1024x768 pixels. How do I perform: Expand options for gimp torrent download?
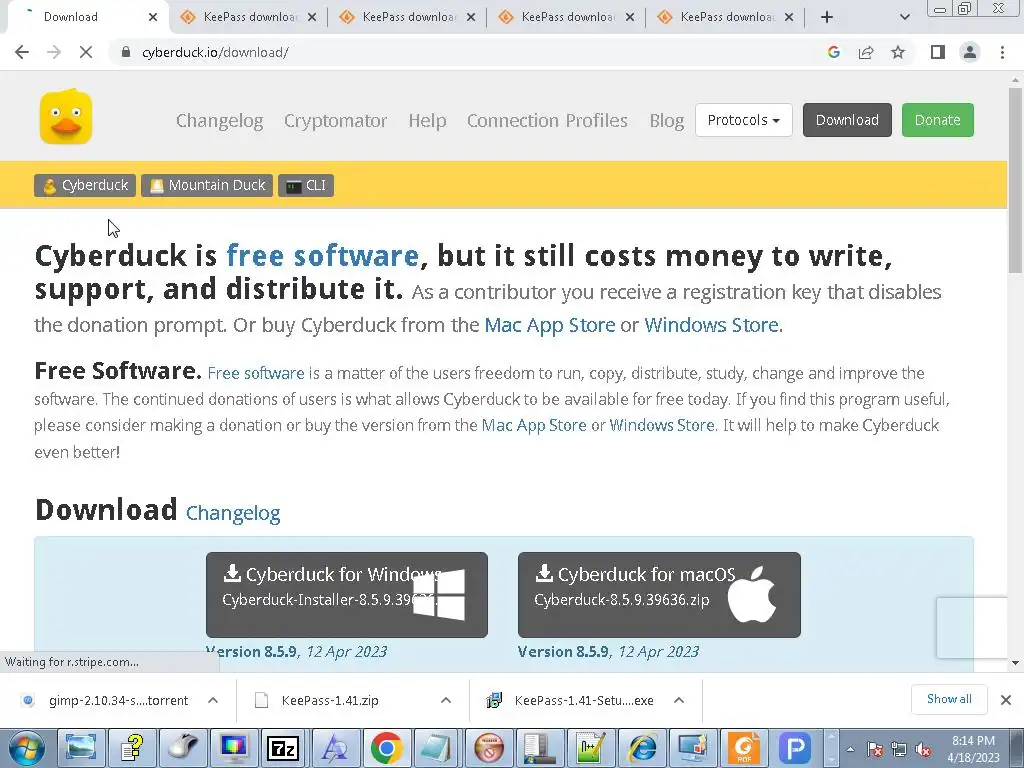click(213, 700)
